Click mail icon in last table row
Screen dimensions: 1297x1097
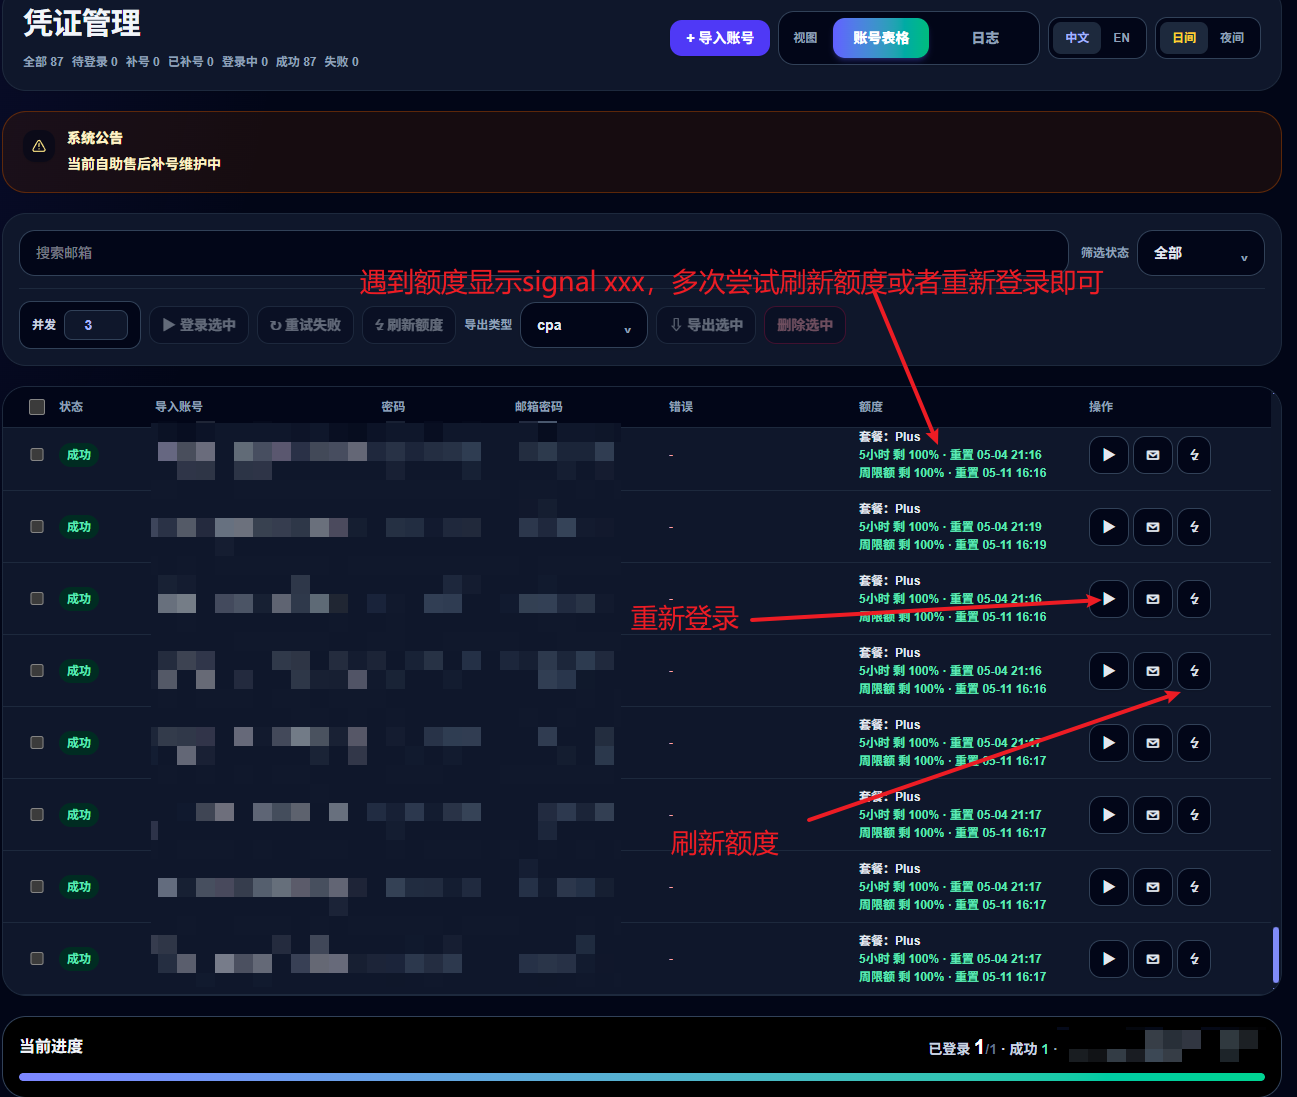(1152, 959)
